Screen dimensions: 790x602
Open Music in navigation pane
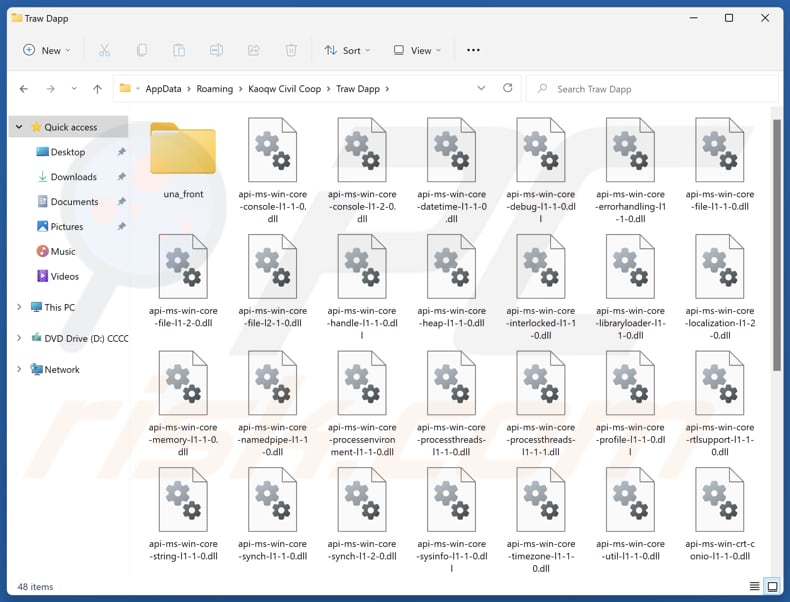(x=62, y=251)
